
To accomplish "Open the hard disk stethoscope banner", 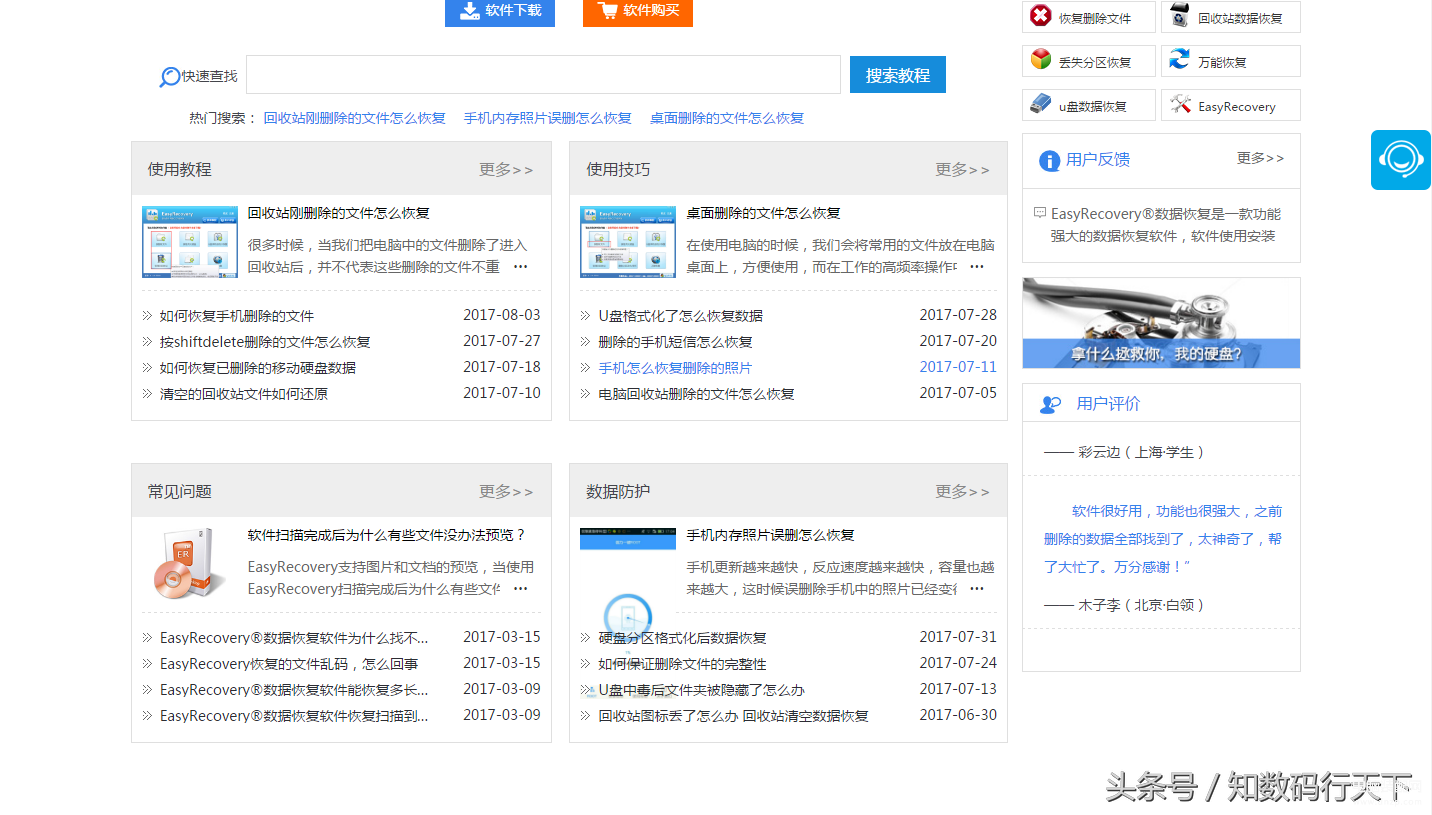I will (1161, 323).
